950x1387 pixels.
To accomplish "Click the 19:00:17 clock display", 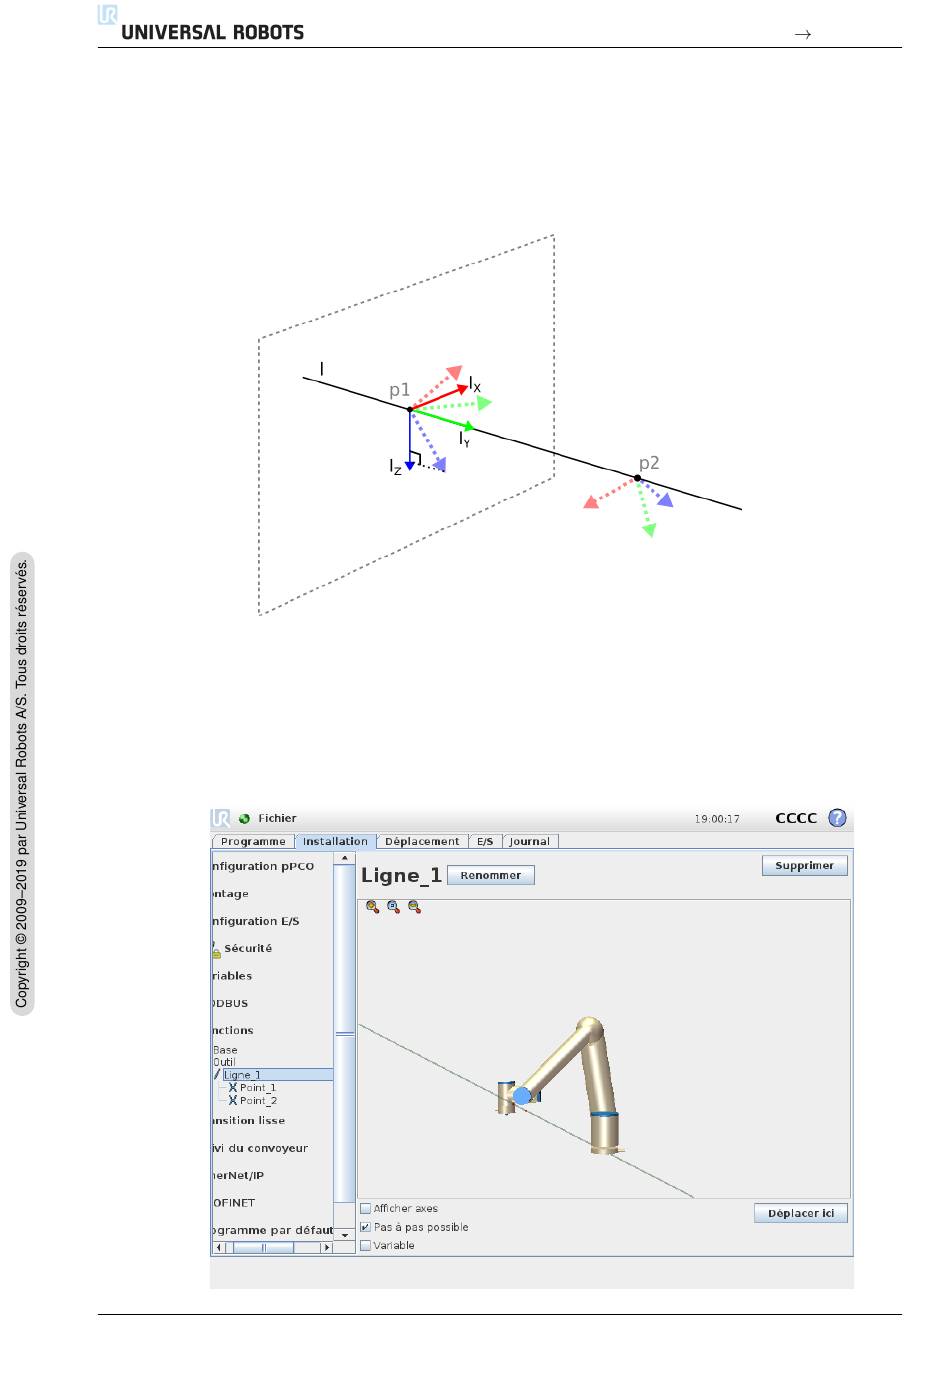I will coord(717,819).
